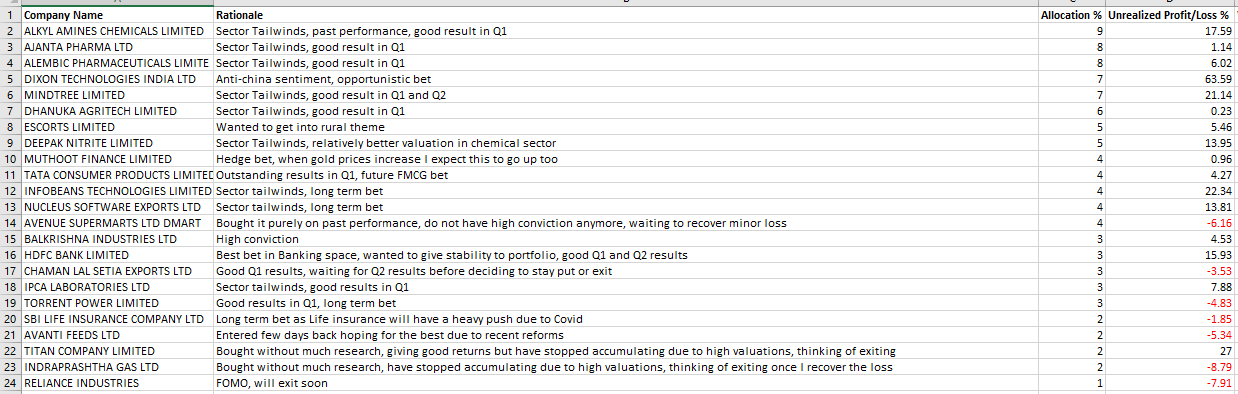Select the MUTHOOT FINANCE LIMITED cell
1238x394 pixels.
click(117, 159)
